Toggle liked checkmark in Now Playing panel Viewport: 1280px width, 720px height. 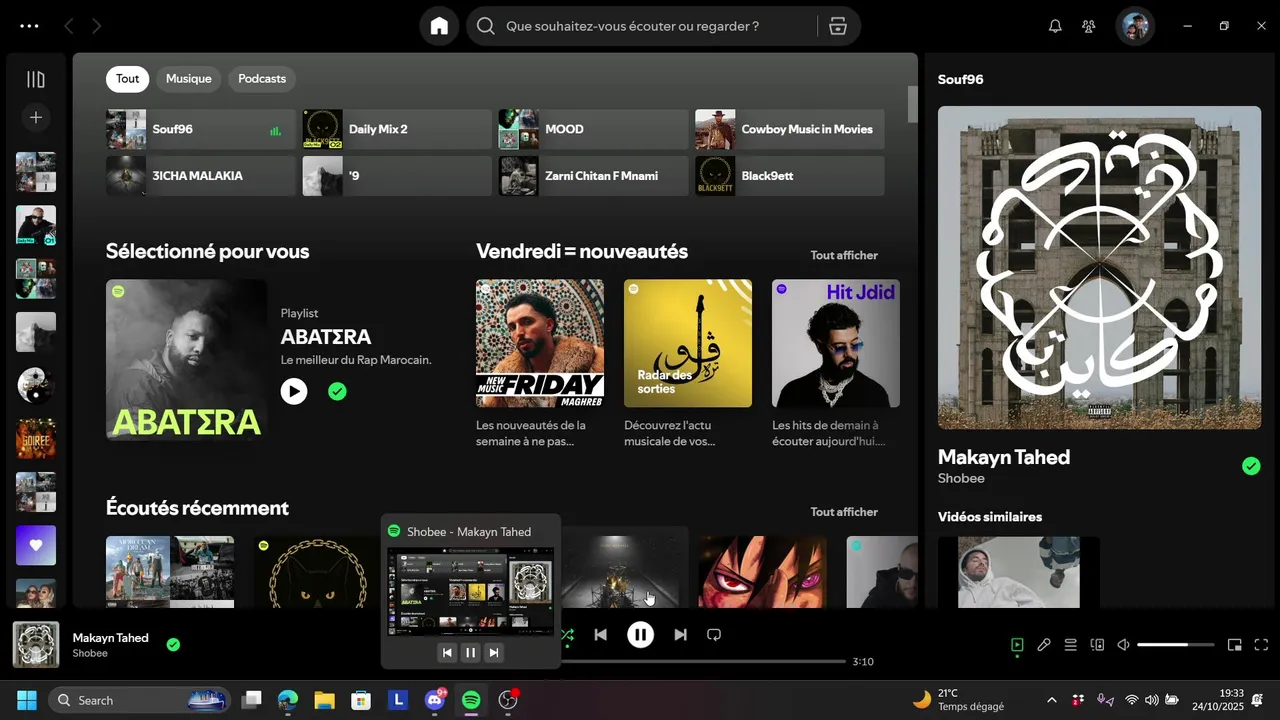pyautogui.click(x=1251, y=466)
